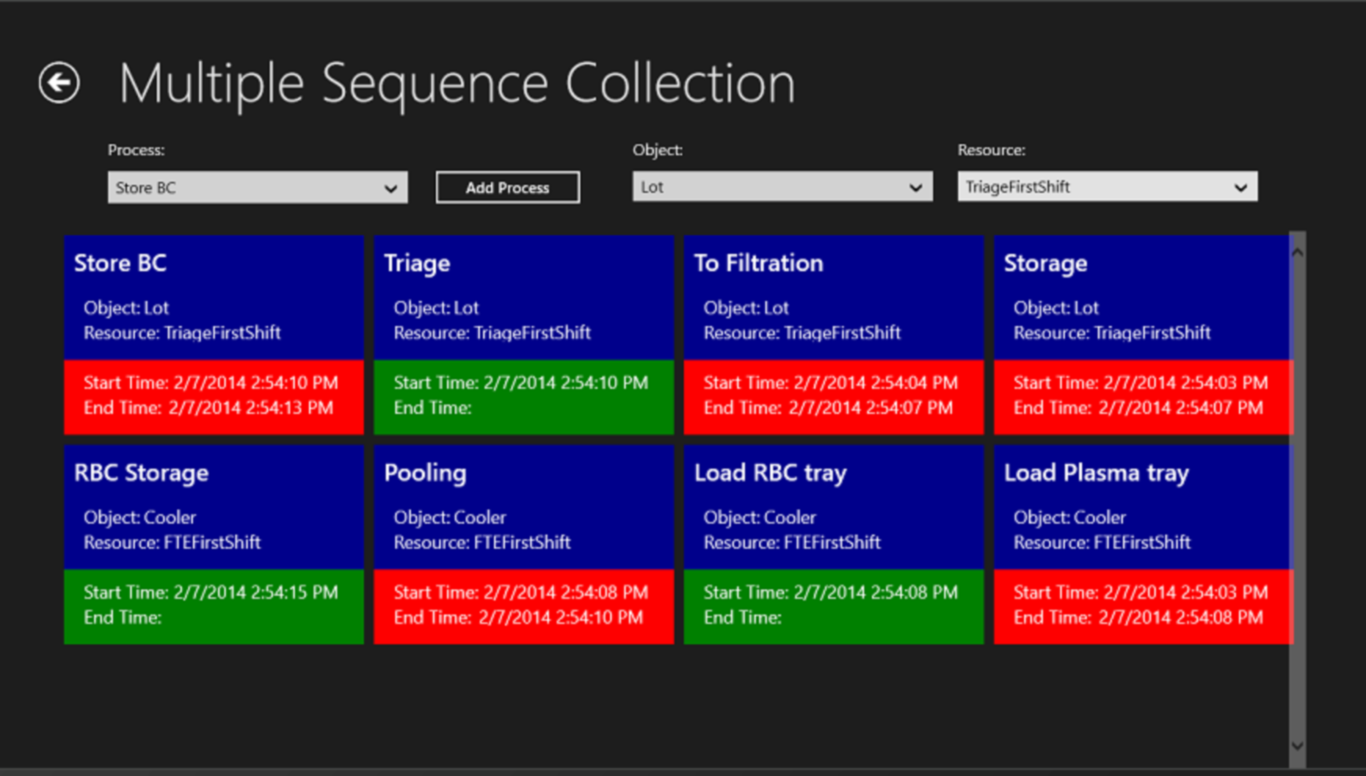1366x776 pixels.
Task: Toggle the green time bar under RBC Storage
Action: click(x=213, y=606)
